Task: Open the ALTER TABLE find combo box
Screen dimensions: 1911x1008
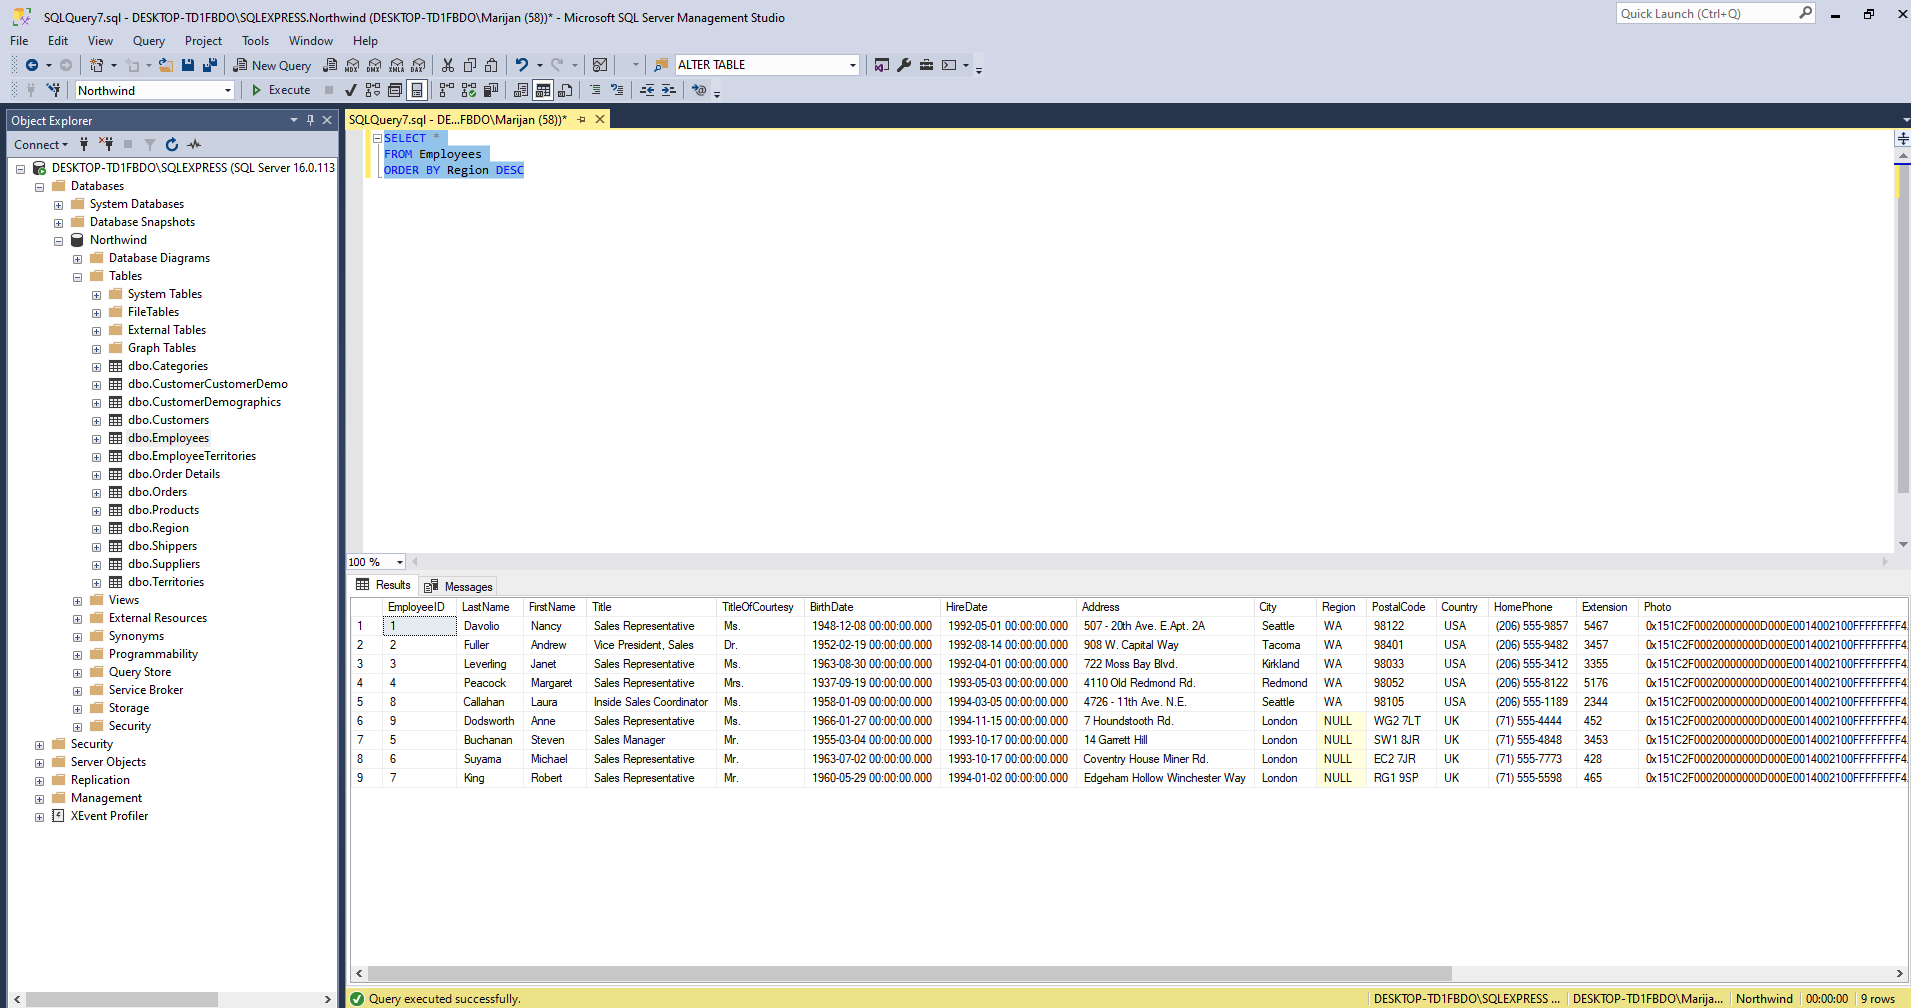Action: pyautogui.click(x=852, y=65)
